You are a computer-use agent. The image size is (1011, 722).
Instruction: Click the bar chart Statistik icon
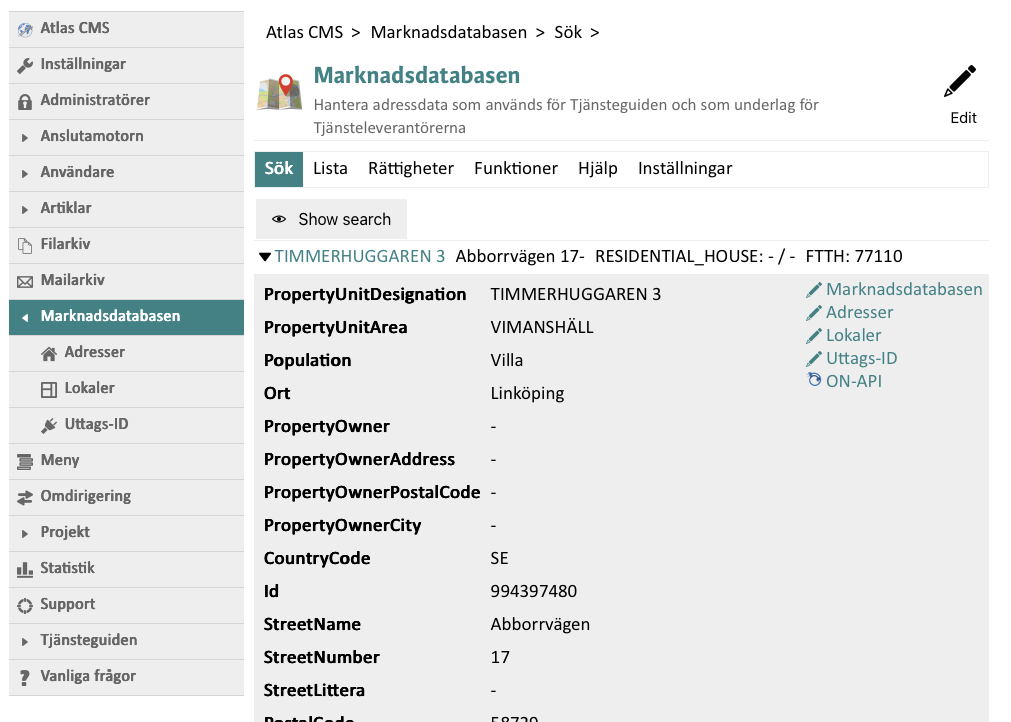click(x=25, y=569)
